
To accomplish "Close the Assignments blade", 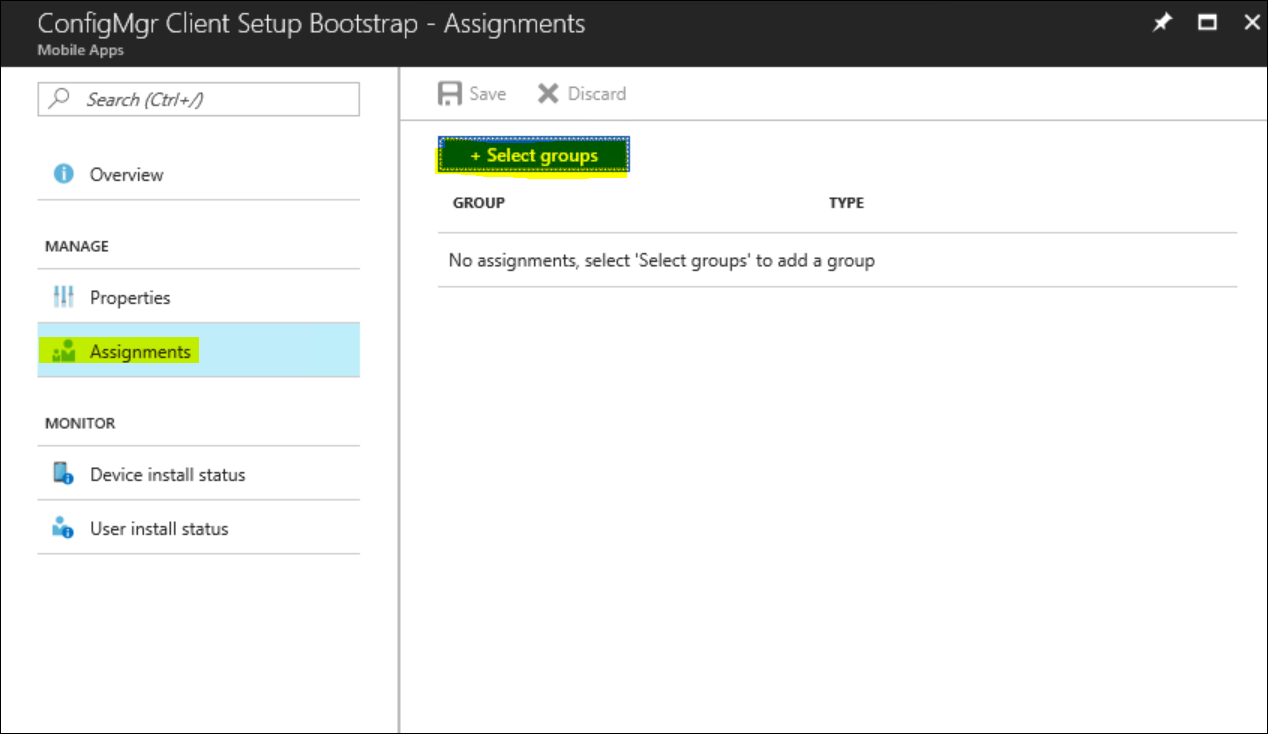I will 1251,23.
